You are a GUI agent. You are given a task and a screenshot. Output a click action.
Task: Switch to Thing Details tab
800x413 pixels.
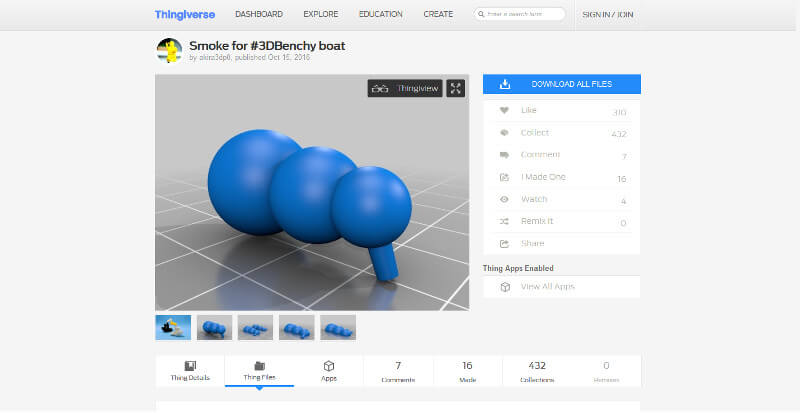pyautogui.click(x=190, y=371)
